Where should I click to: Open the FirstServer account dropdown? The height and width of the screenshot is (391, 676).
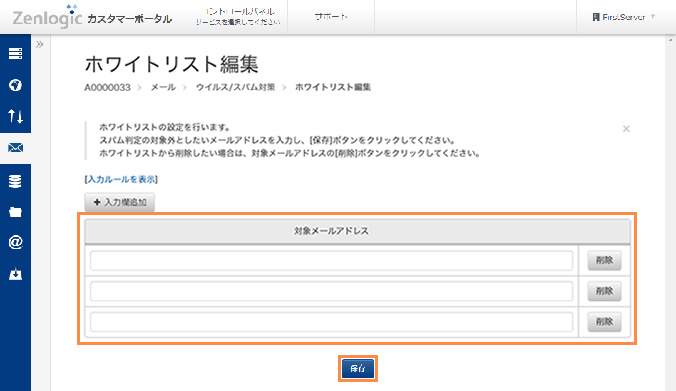tap(623, 17)
